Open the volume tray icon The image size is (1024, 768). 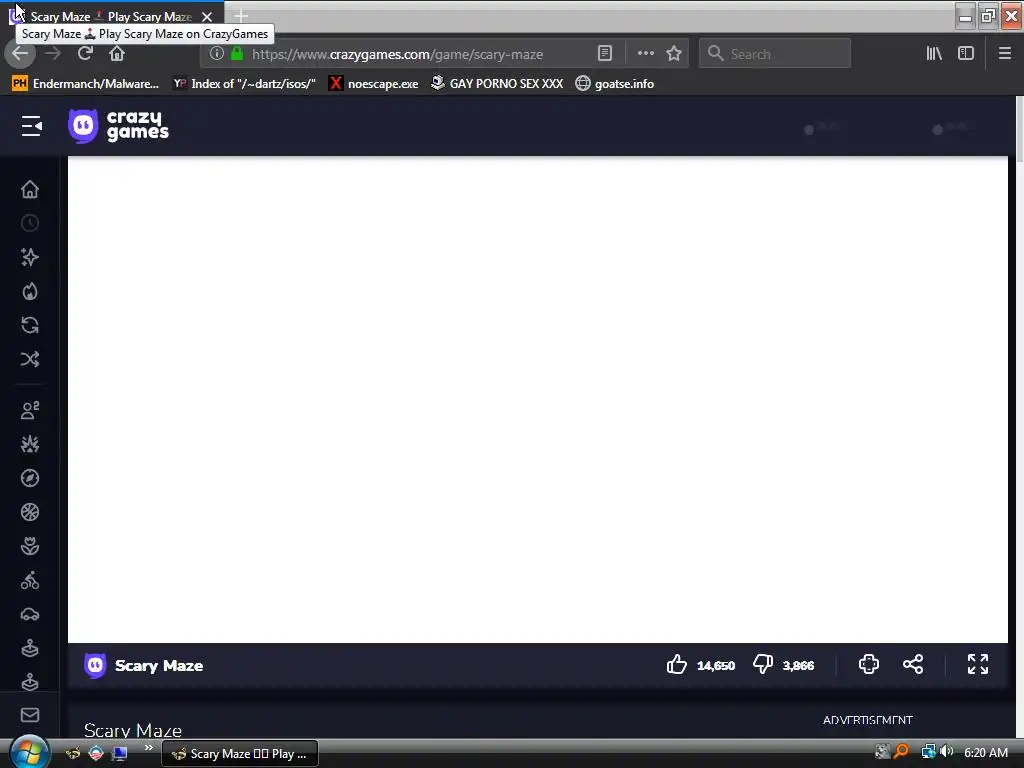[x=947, y=752]
